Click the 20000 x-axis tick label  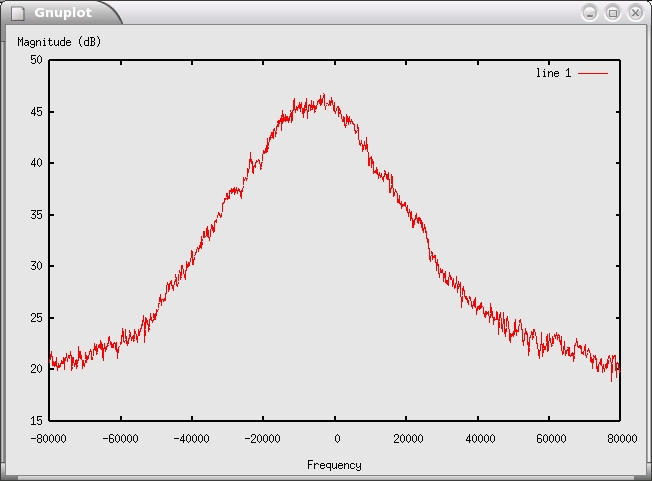407,438
